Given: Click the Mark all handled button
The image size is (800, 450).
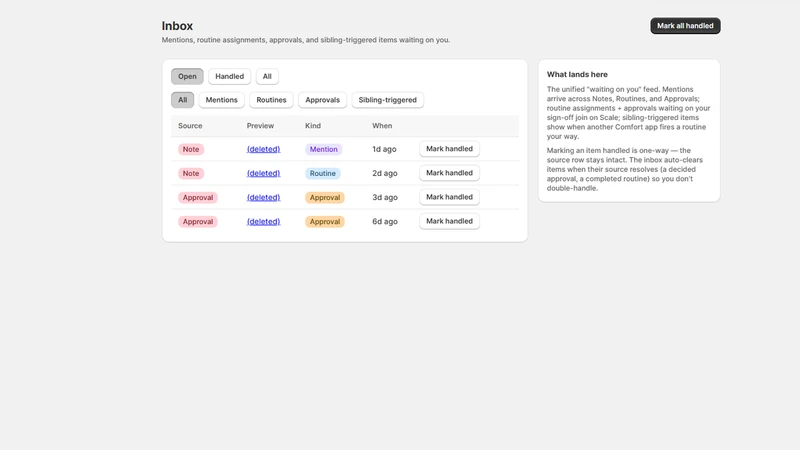Looking at the screenshot, I should [685, 26].
